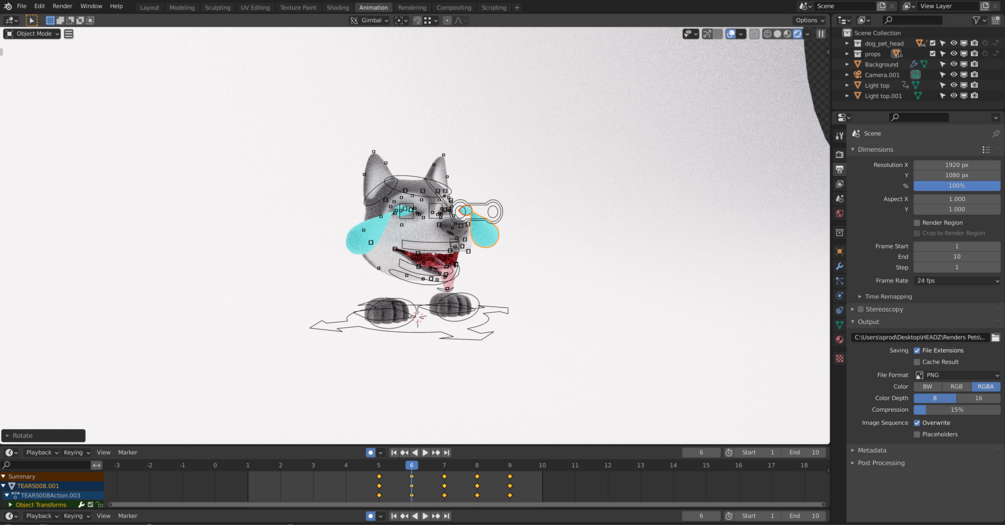
Task: Enable the Stereoscopy checkbox
Action: [x=861, y=309]
